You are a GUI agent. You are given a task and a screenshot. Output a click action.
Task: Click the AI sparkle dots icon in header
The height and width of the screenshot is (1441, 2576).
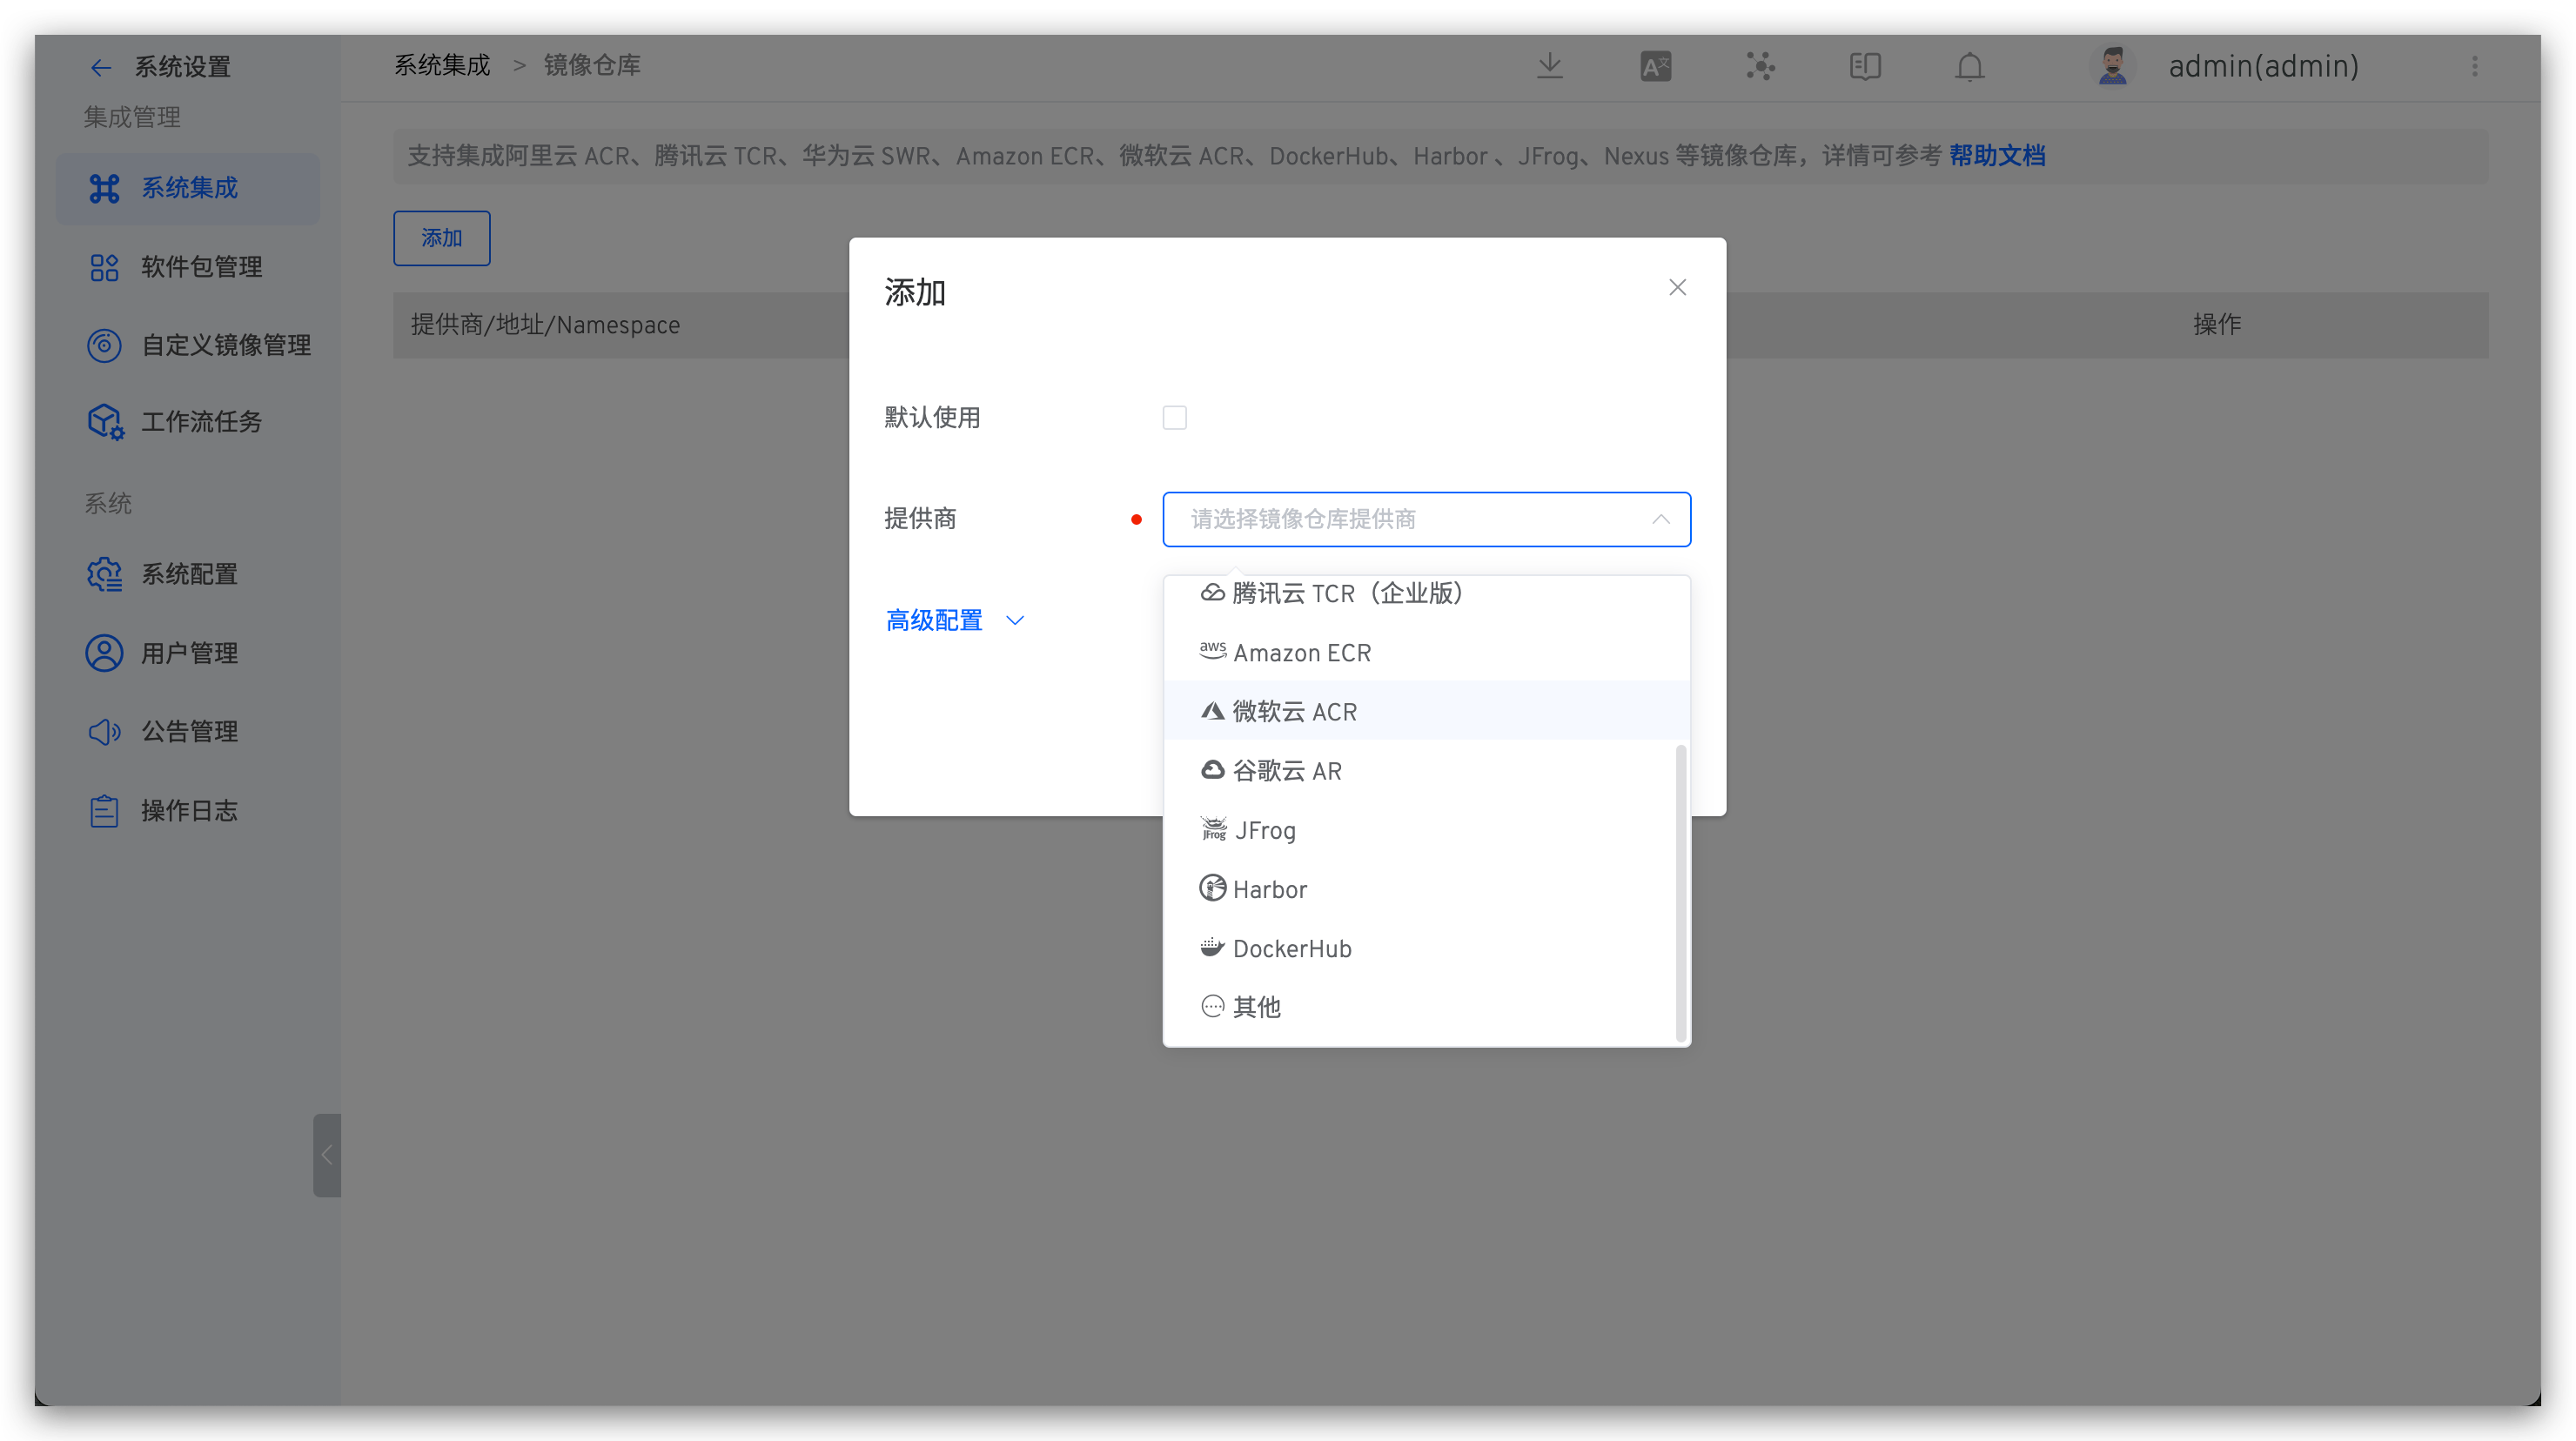coord(1760,66)
